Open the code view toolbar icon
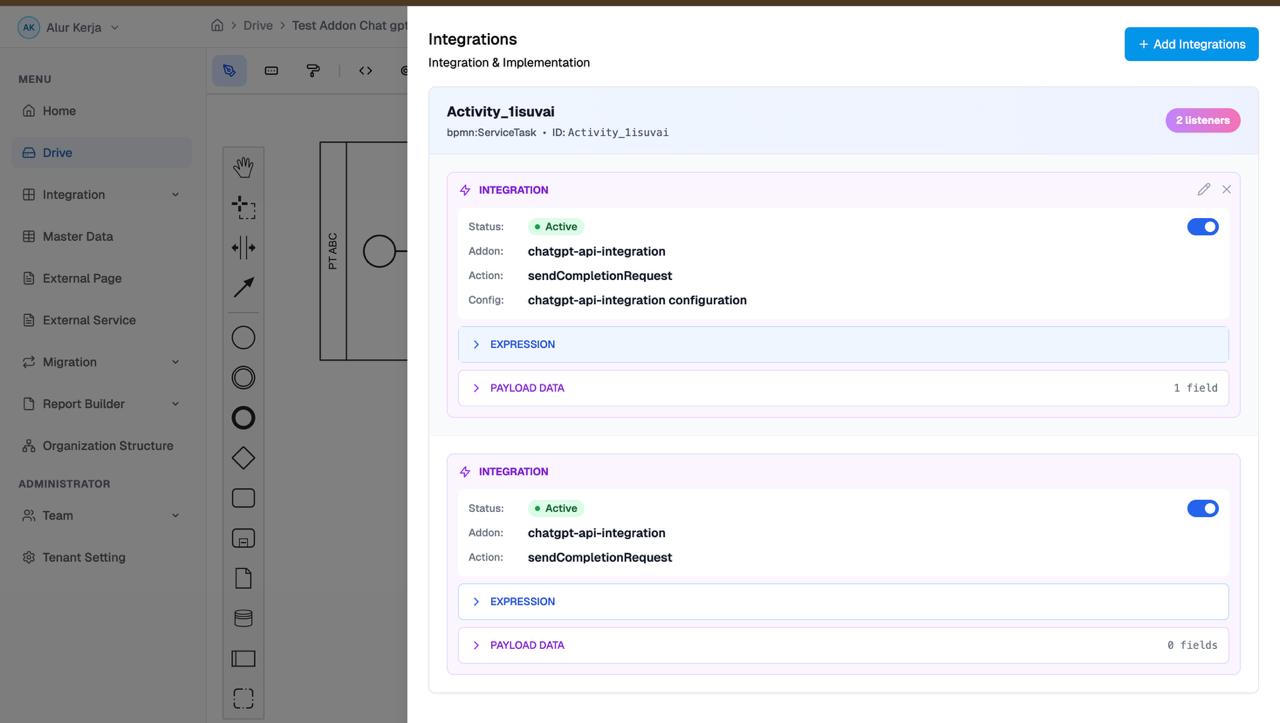The image size is (1280, 723). (365, 70)
